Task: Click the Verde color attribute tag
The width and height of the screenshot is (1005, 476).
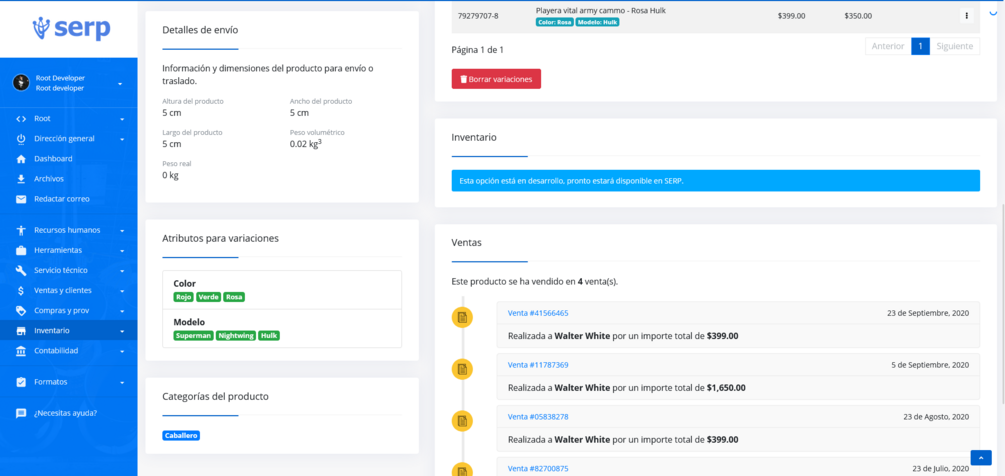Action: click(x=209, y=297)
